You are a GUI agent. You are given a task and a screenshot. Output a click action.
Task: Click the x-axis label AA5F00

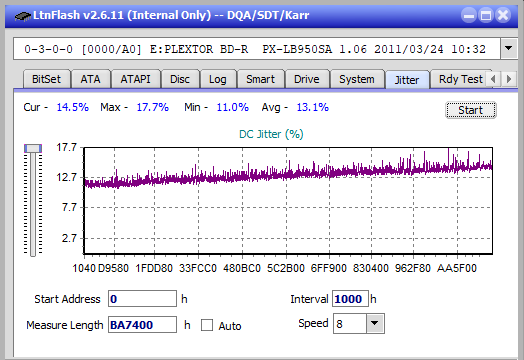(457, 268)
